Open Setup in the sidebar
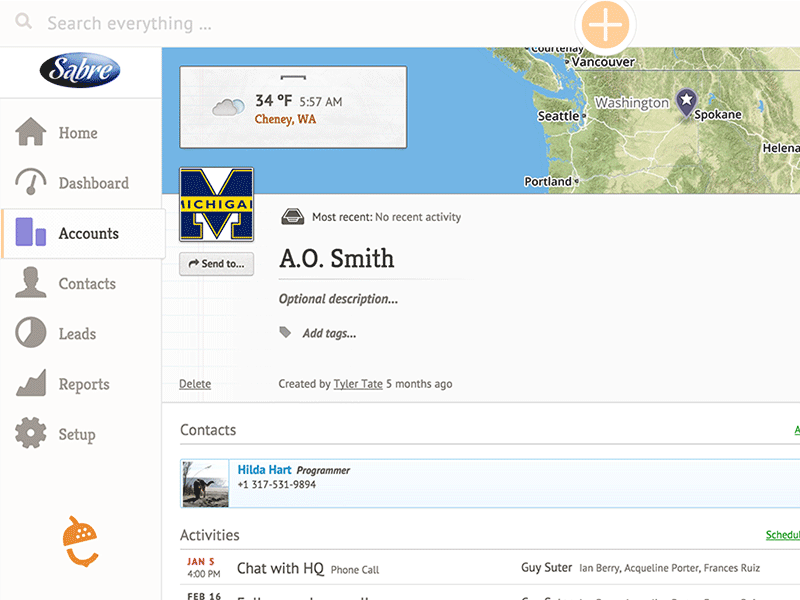Image resolution: width=800 pixels, height=600 pixels. point(77,435)
